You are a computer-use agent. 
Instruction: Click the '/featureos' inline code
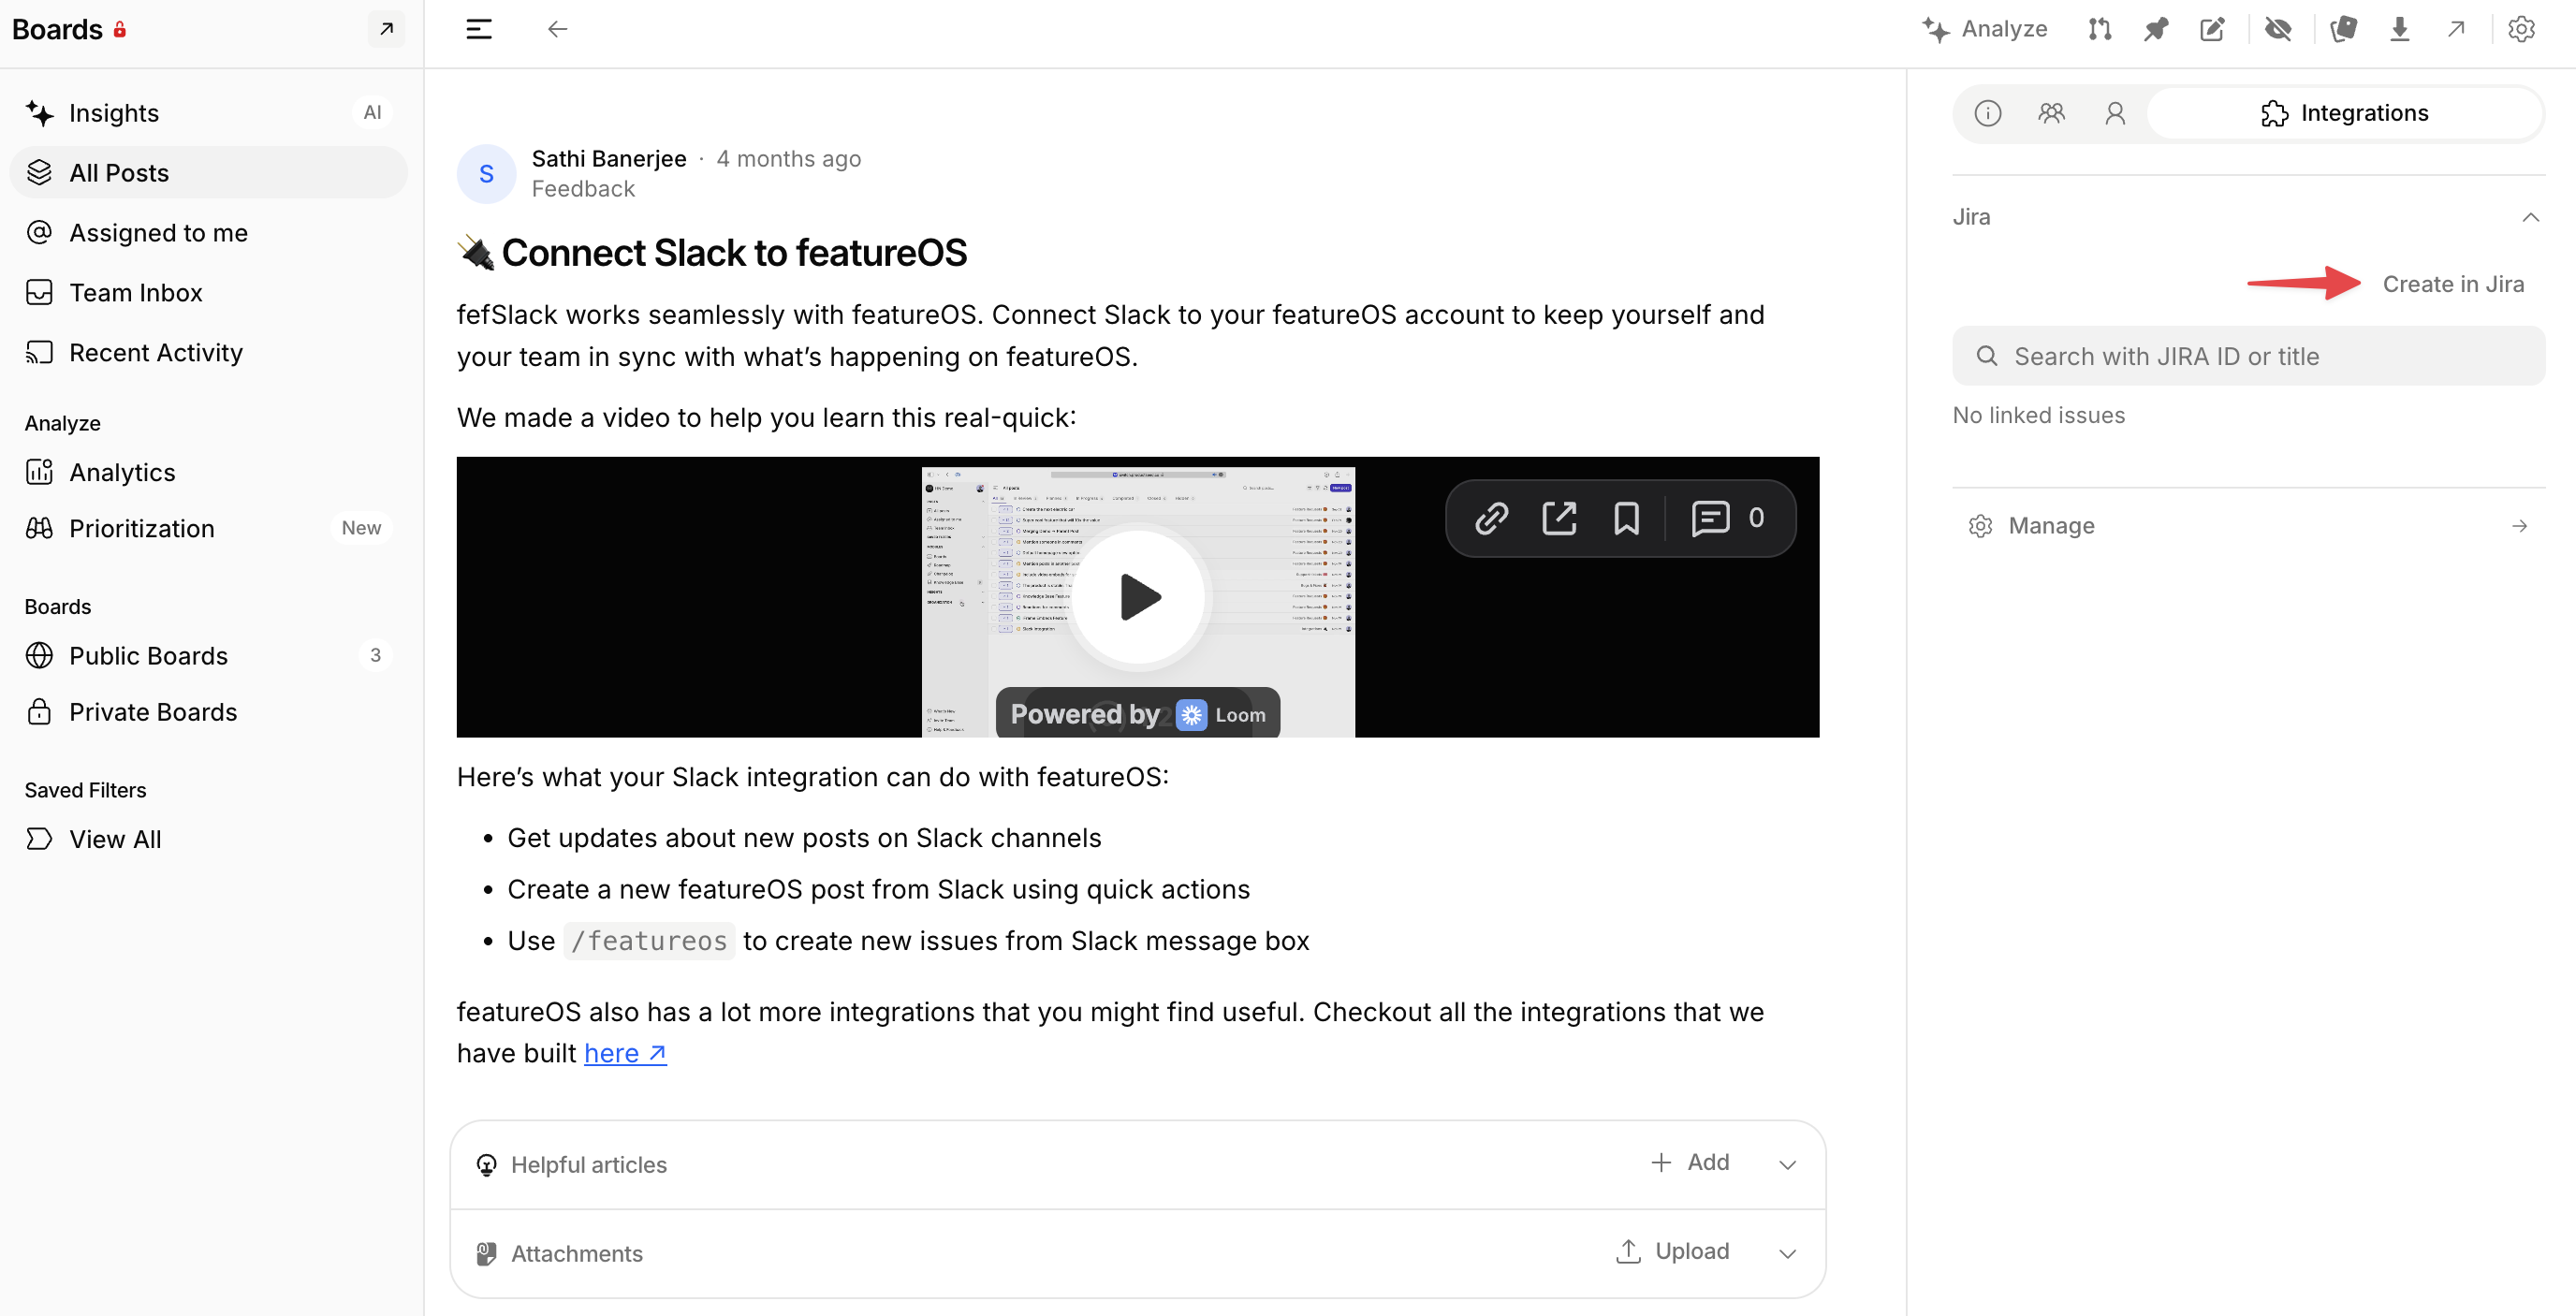649,941
